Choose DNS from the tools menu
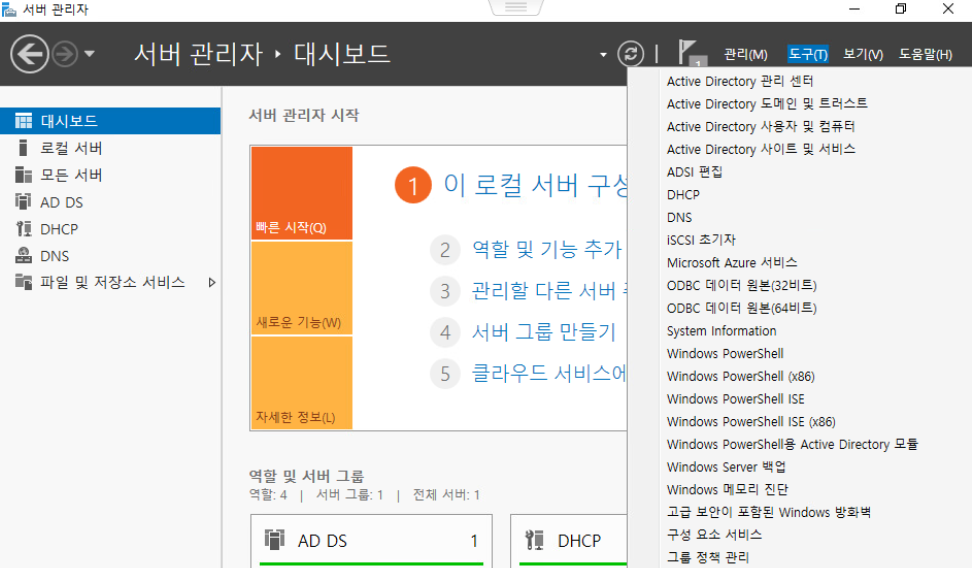This screenshot has width=972, height=568. click(x=679, y=218)
